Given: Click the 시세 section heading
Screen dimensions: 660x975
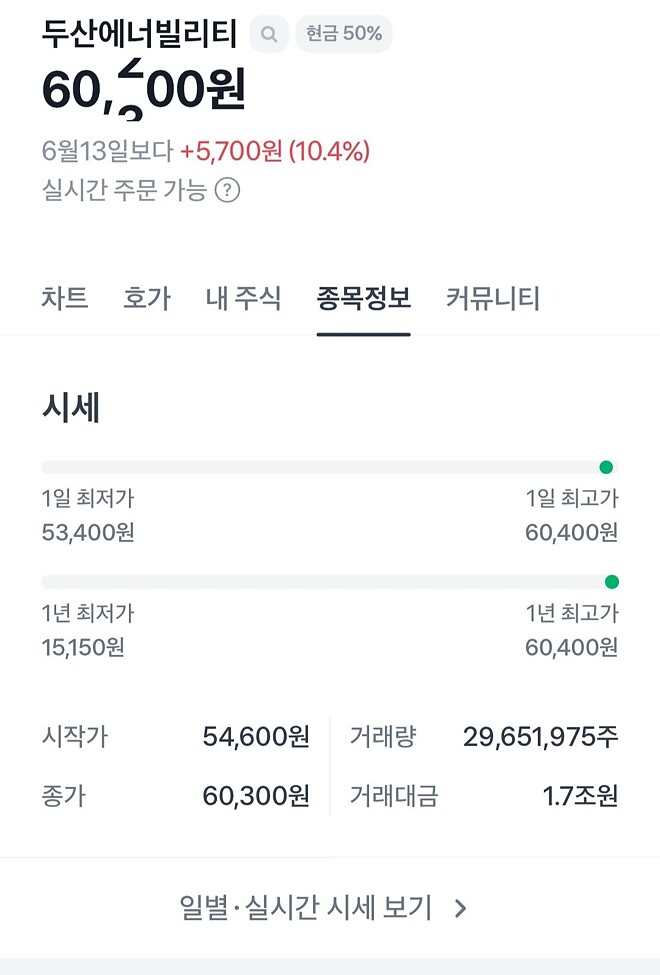Looking at the screenshot, I should 72,408.
